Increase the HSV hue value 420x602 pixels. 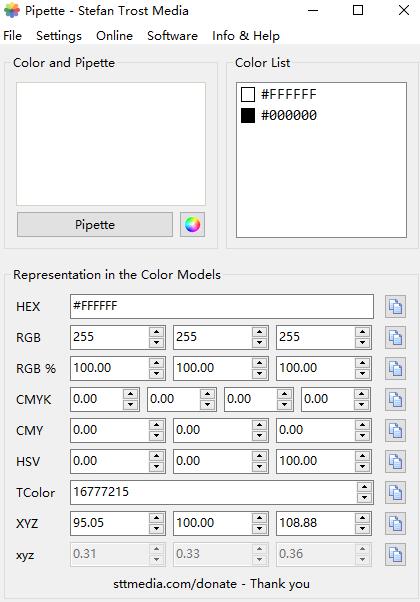[x=157, y=456]
